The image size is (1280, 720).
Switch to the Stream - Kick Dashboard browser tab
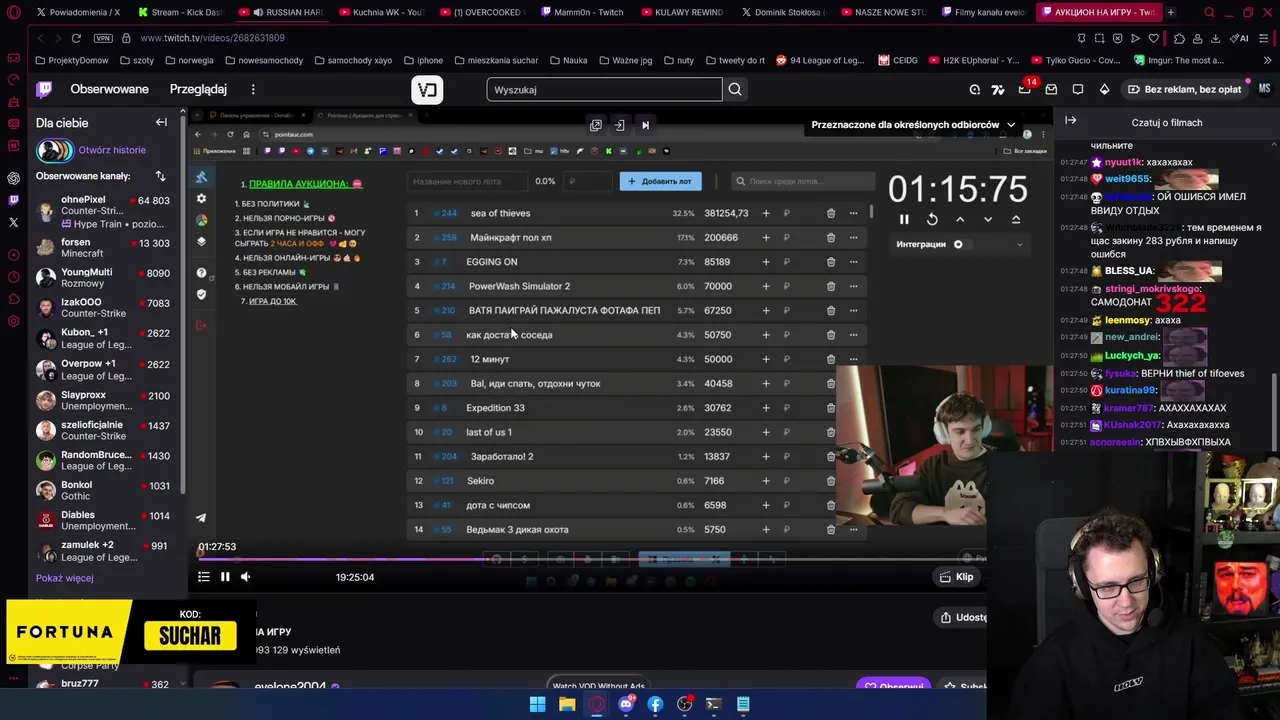point(179,12)
